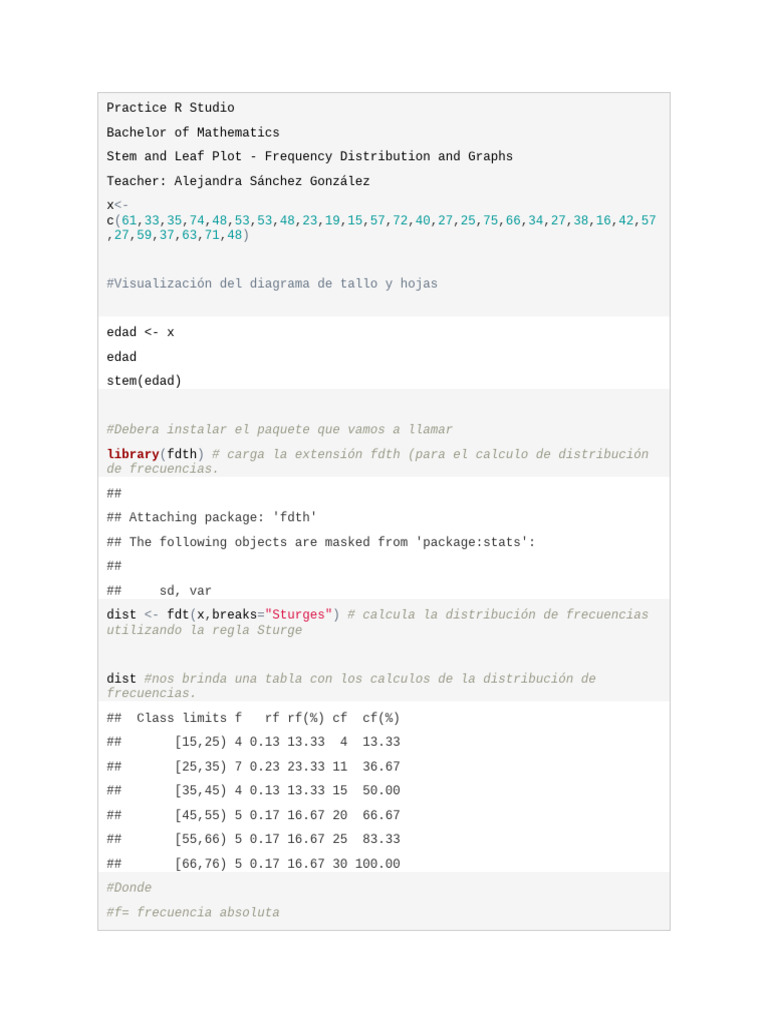The width and height of the screenshot is (768, 1024).
Task: Click the 'Bachelor of Mathematics' line
Action: [193, 132]
